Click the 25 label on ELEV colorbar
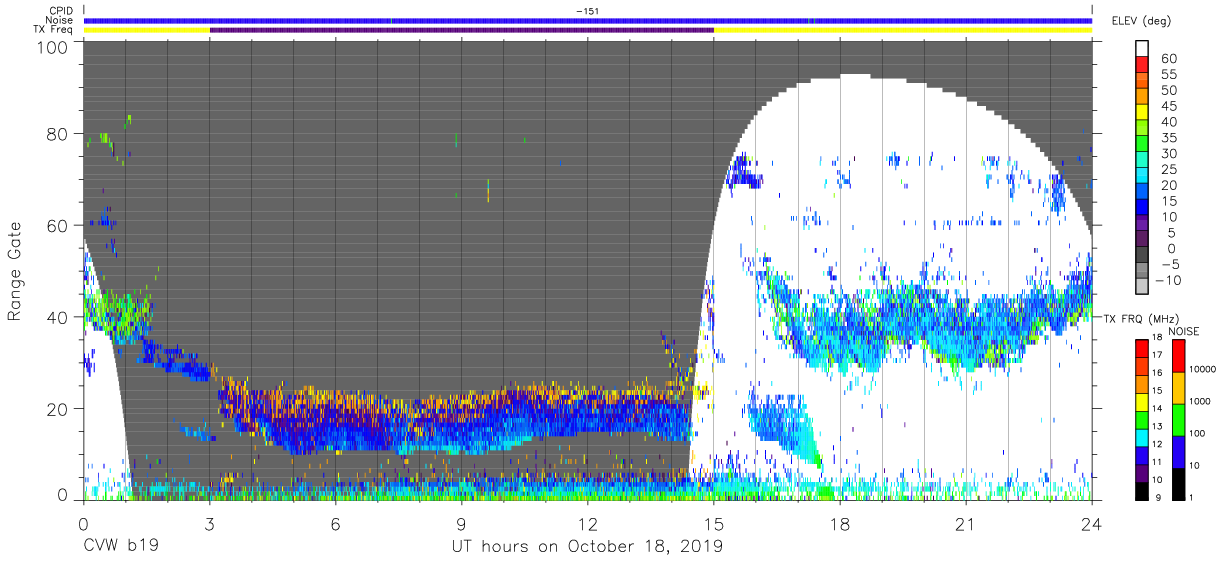Image resolution: width=1228 pixels, height=567 pixels. (x=1169, y=170)
